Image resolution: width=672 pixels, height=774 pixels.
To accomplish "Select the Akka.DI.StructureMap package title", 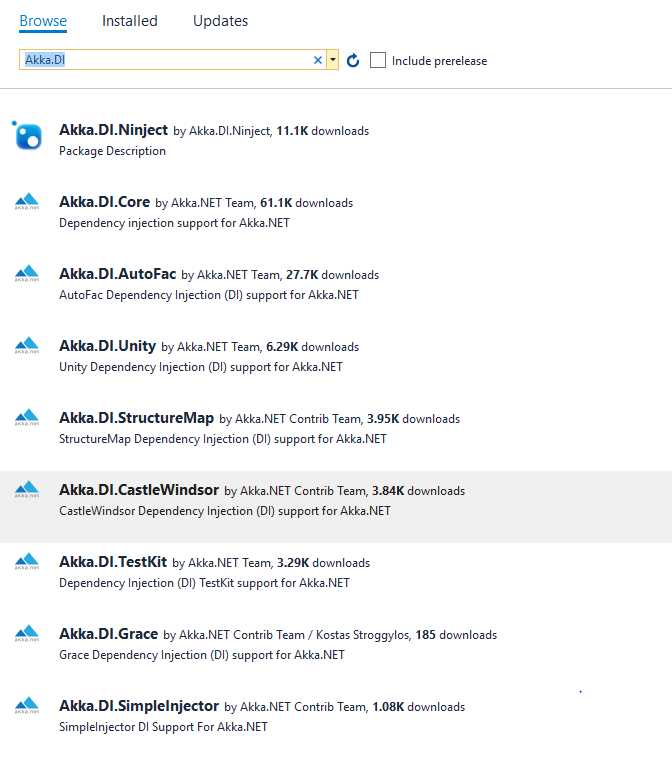I will pyautogui.click(x=136, y=418).
